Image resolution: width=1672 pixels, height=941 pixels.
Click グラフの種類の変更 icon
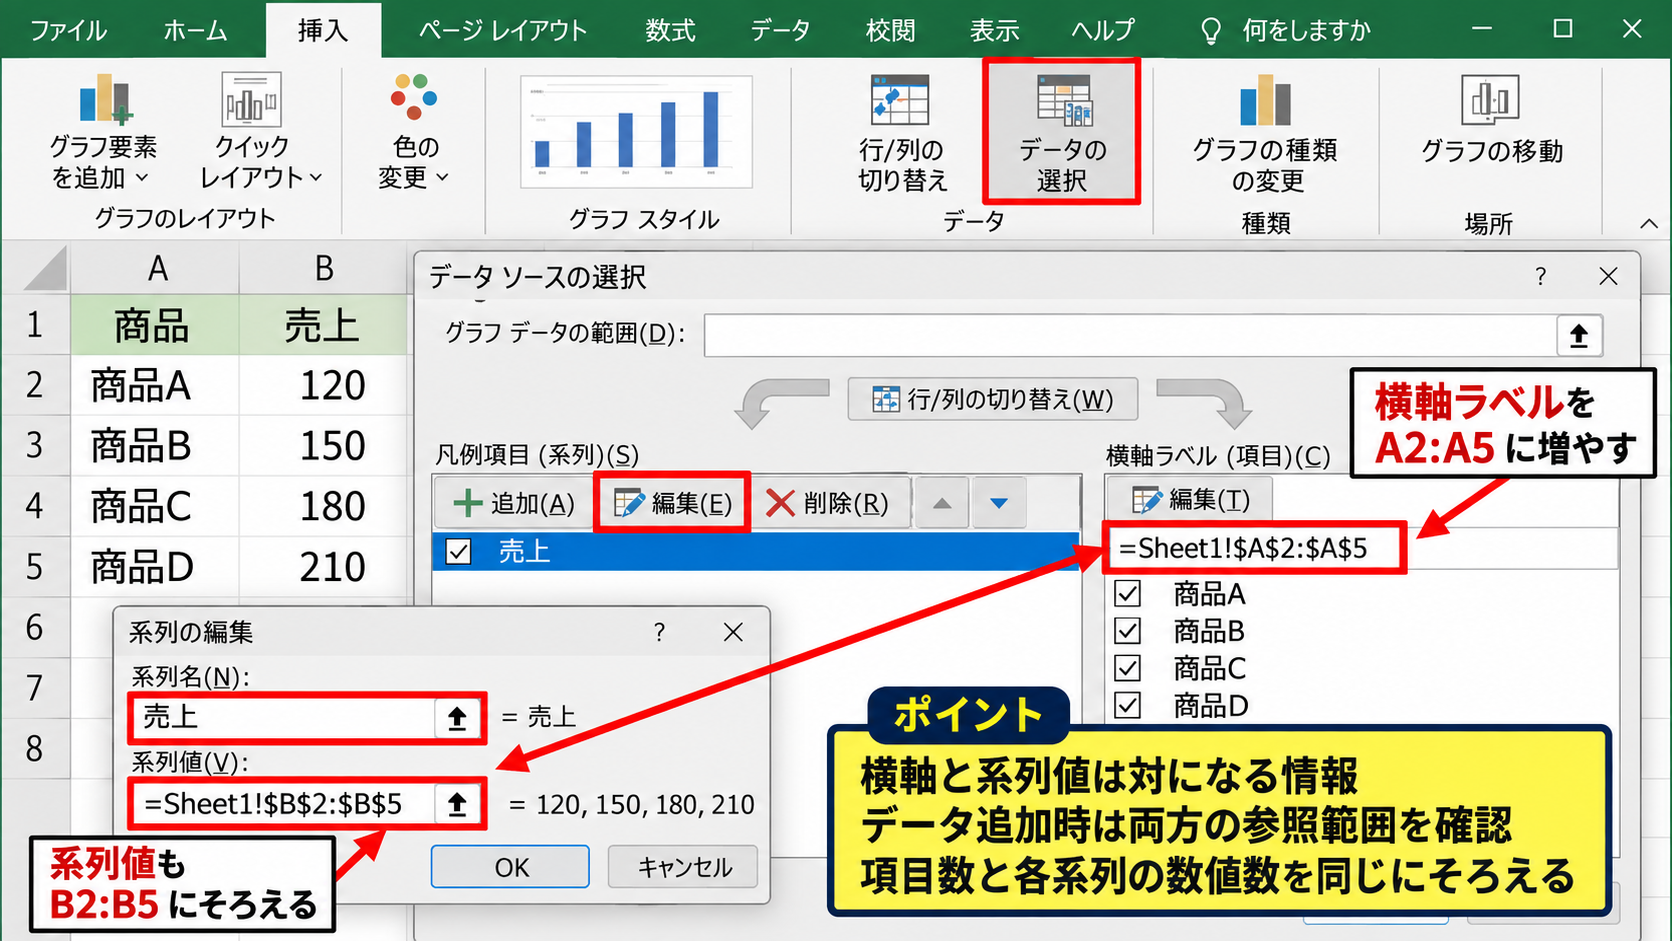point(1265,134)
